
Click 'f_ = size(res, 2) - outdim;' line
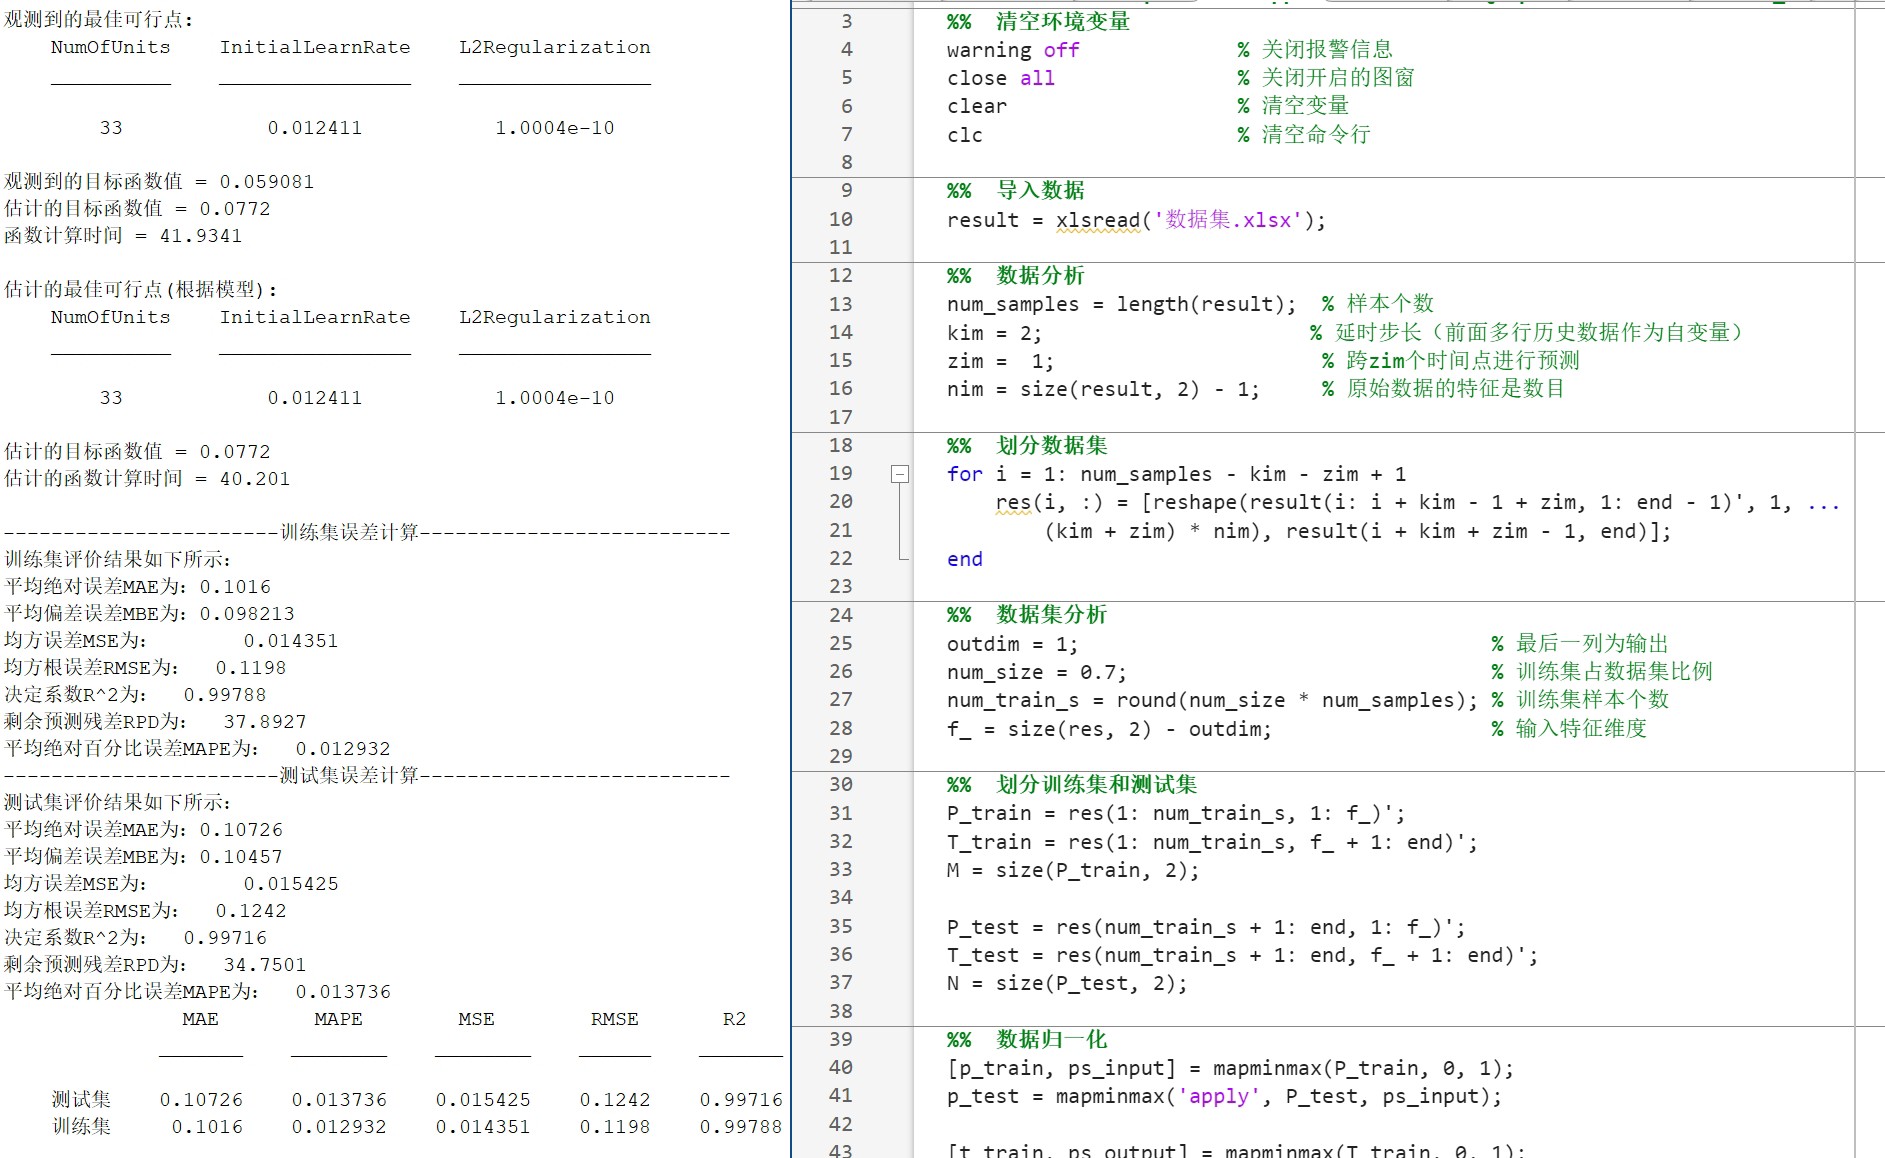tap(1109, 729)
